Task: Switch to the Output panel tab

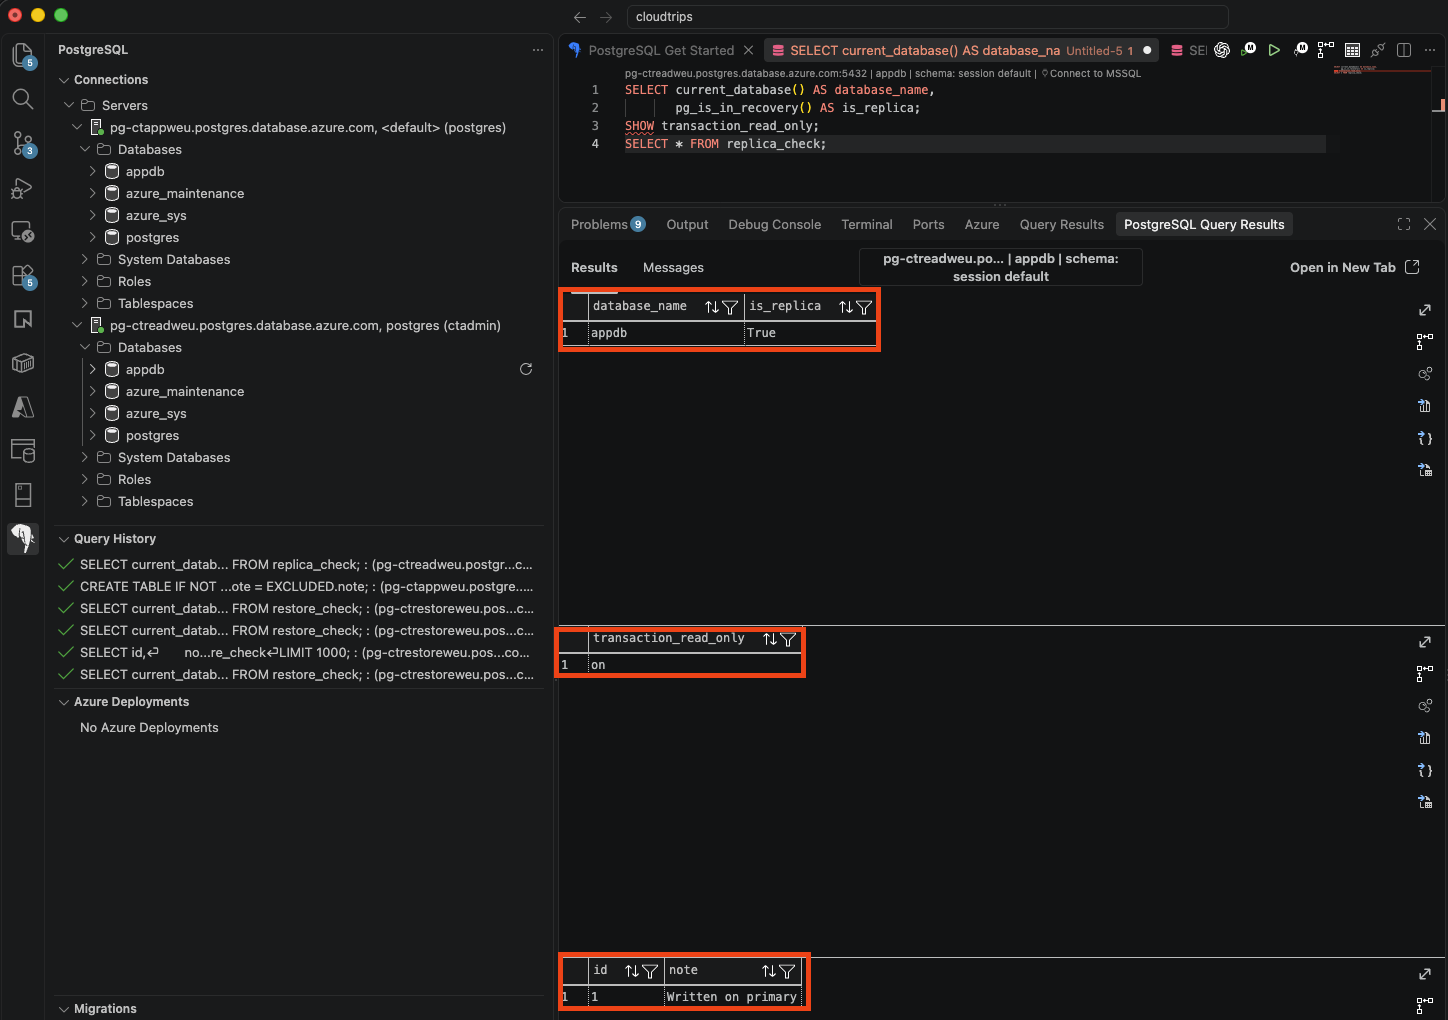Action: pyautogui.click(x=687, y=224)
